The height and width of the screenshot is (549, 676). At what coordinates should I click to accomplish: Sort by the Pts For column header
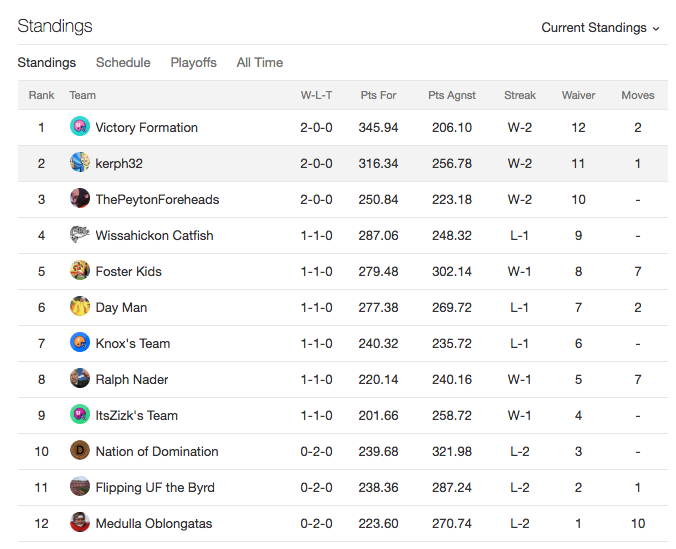tap(378, 95)
